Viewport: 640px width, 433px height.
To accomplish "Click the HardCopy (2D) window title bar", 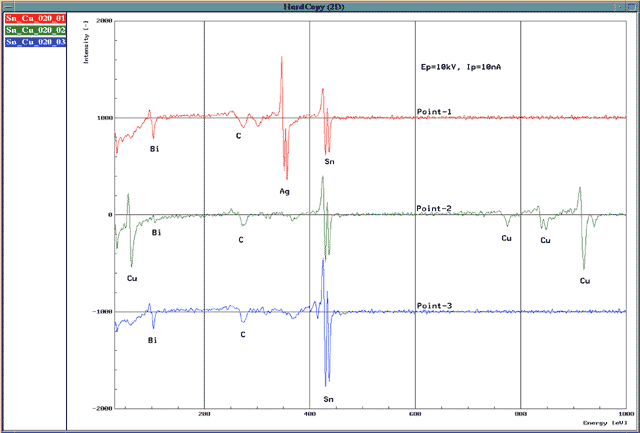I will tap(320, 6).
